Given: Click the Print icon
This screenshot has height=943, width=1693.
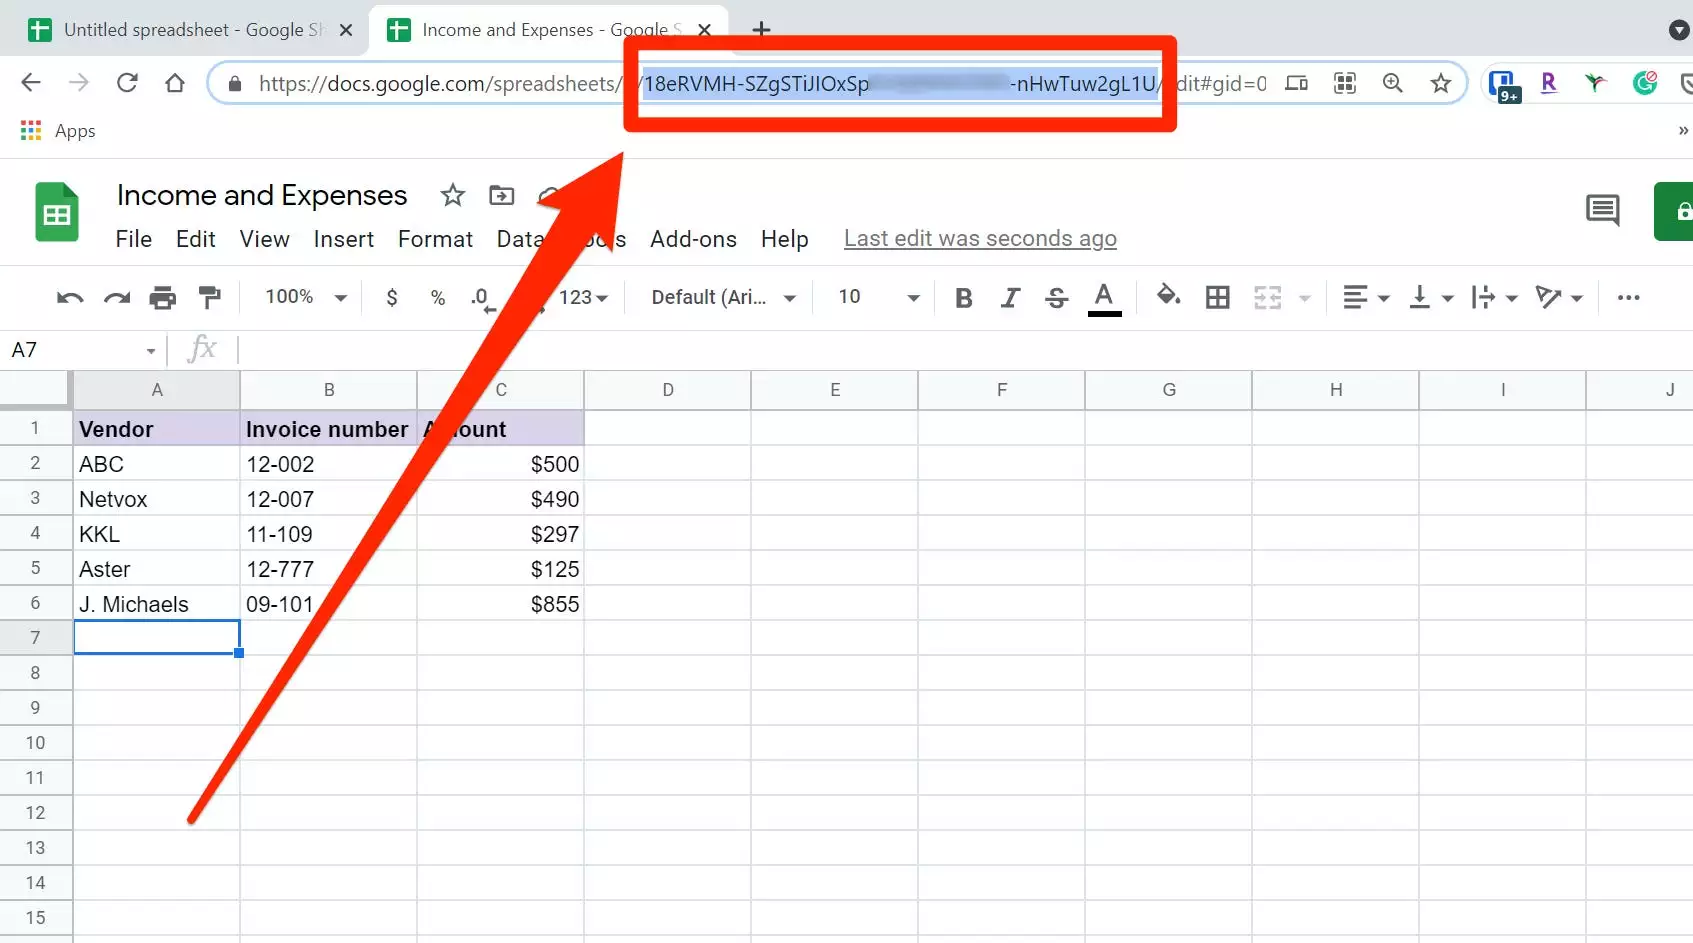Looking at the screenshot, I should click(162, 298).
